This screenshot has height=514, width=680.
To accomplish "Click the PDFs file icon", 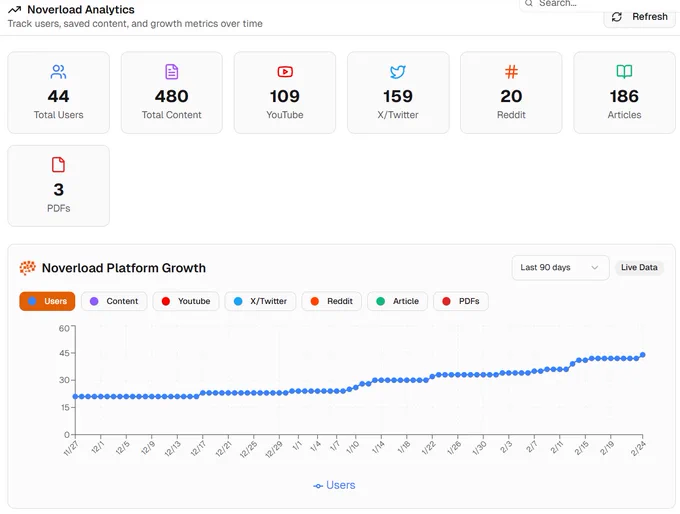I will [59, 165].
